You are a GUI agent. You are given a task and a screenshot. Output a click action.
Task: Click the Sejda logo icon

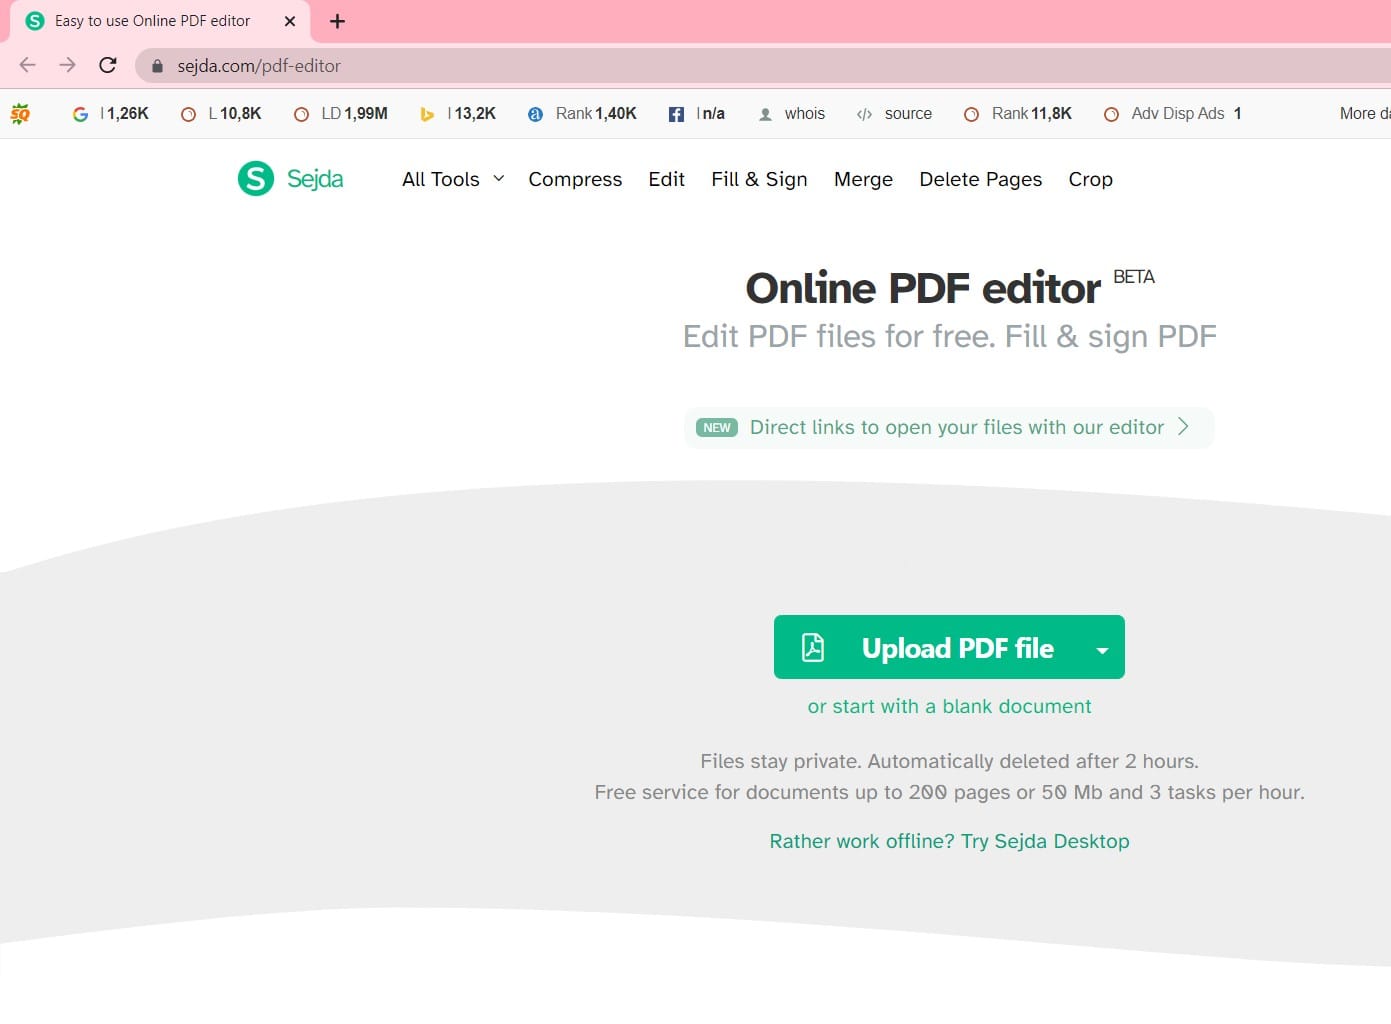(x=256, y=179)
